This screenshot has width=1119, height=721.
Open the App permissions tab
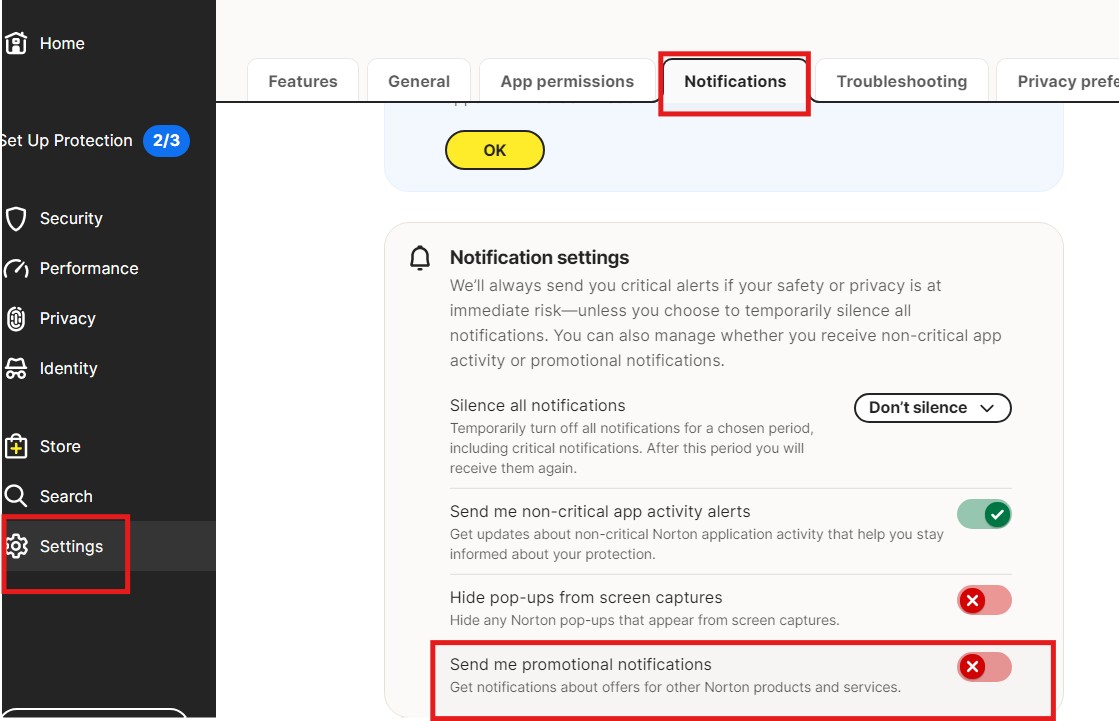click(567, 82)
